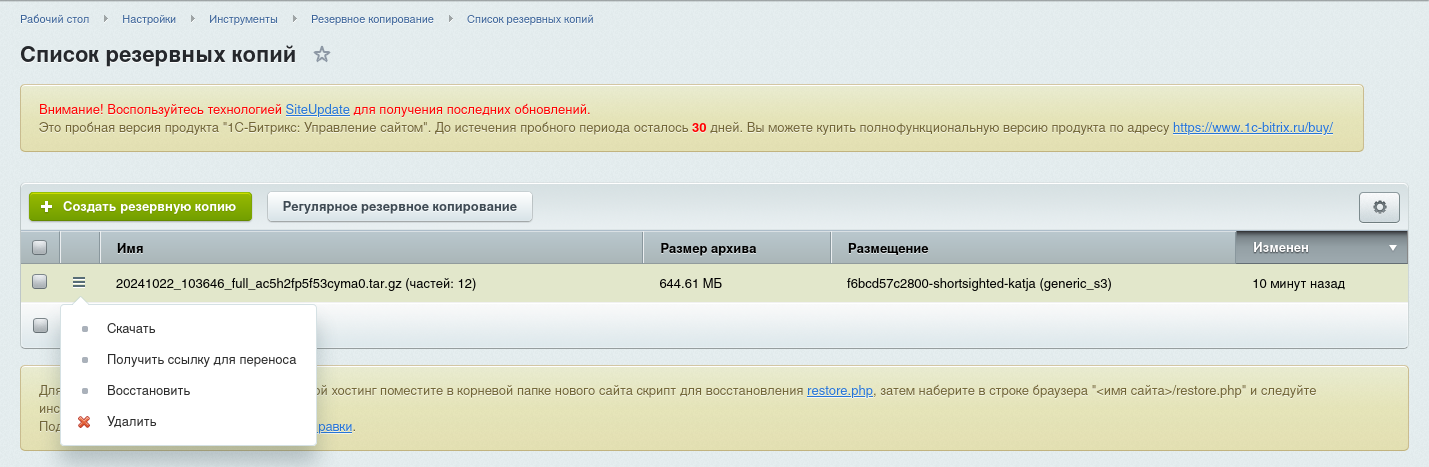Tick the select-all checkbox in table header

point(40,247)
